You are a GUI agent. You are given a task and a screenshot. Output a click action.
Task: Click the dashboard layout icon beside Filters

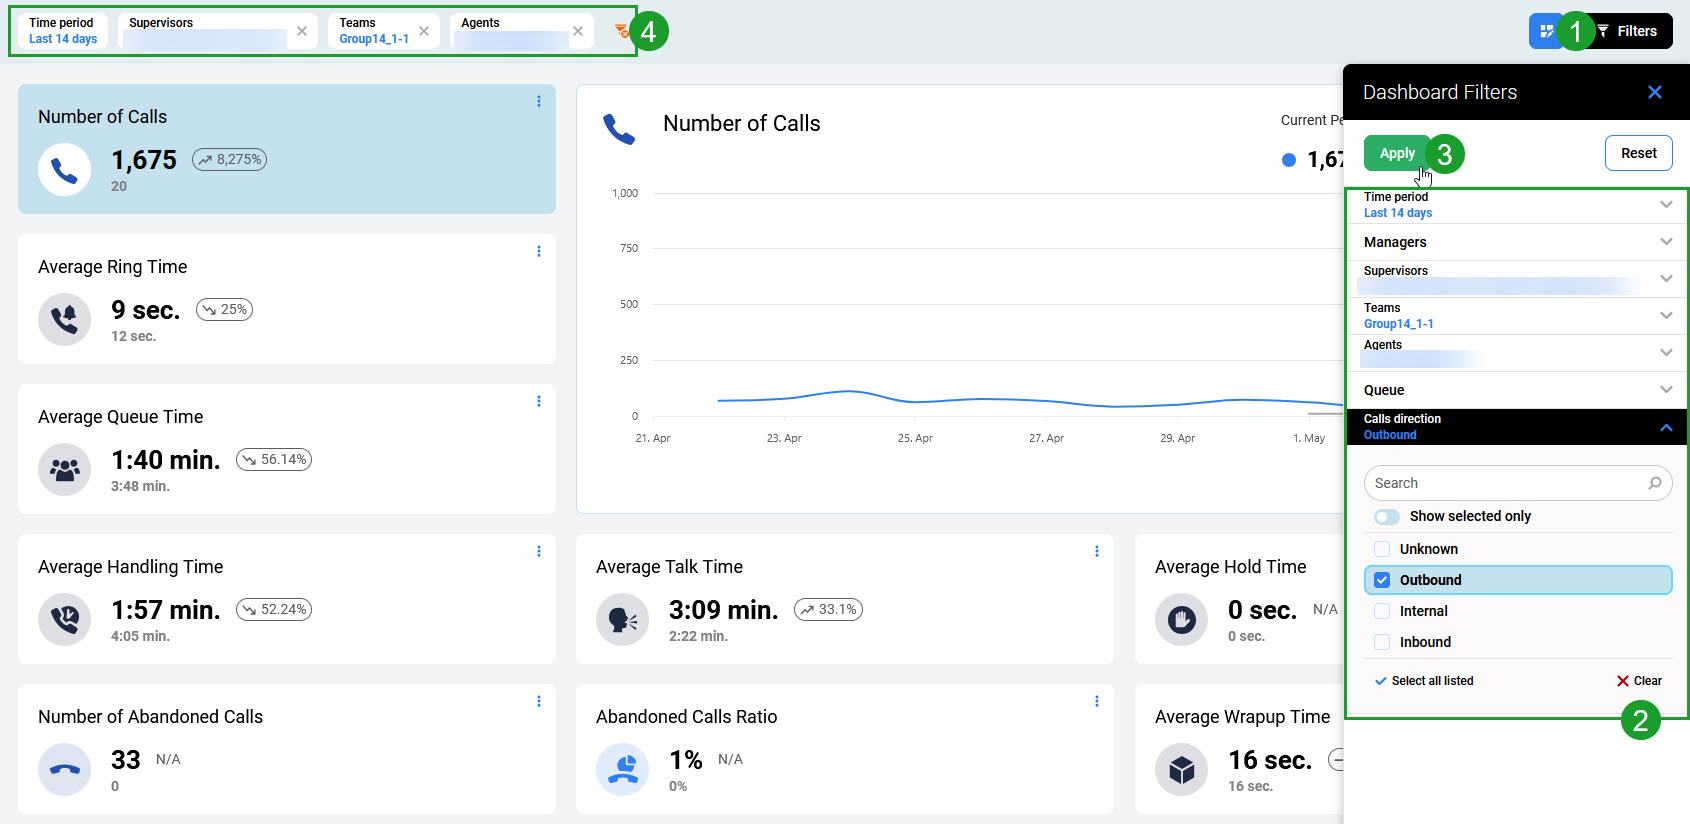coord(1546,31)
